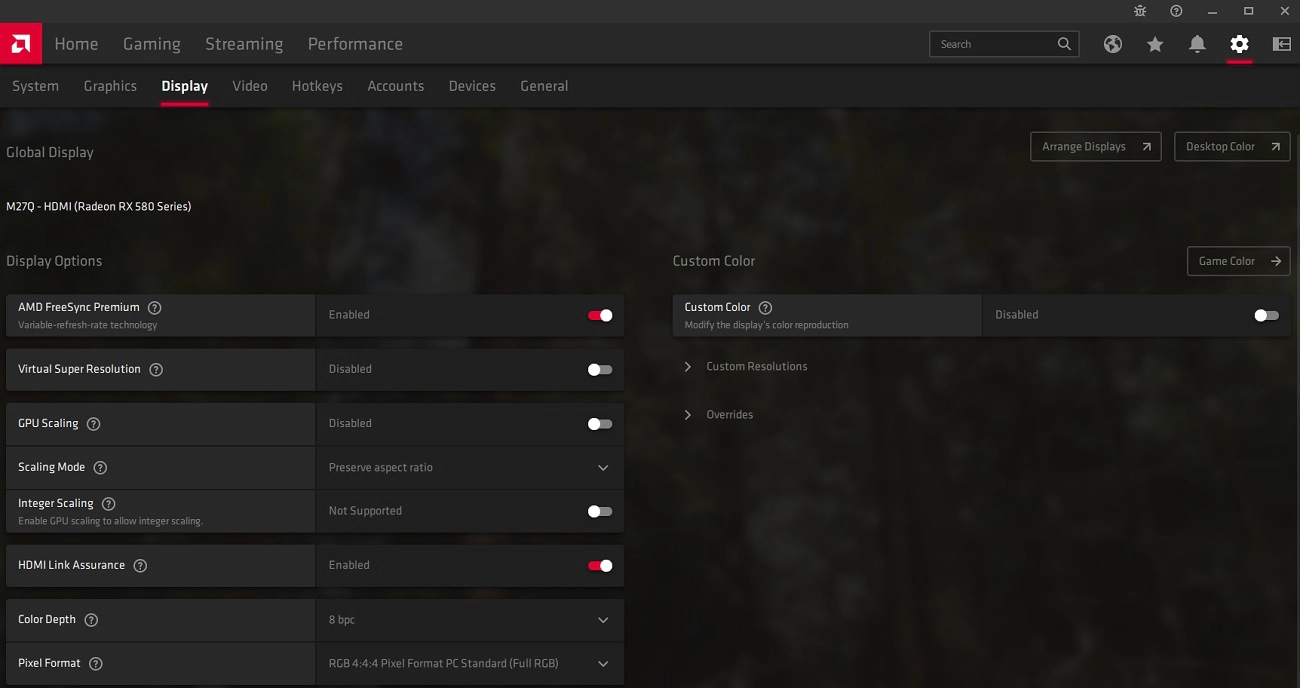This screenshot has width=1300, height=688.
Task: Open the Performance menu
Action: click(x=355, y=44)
